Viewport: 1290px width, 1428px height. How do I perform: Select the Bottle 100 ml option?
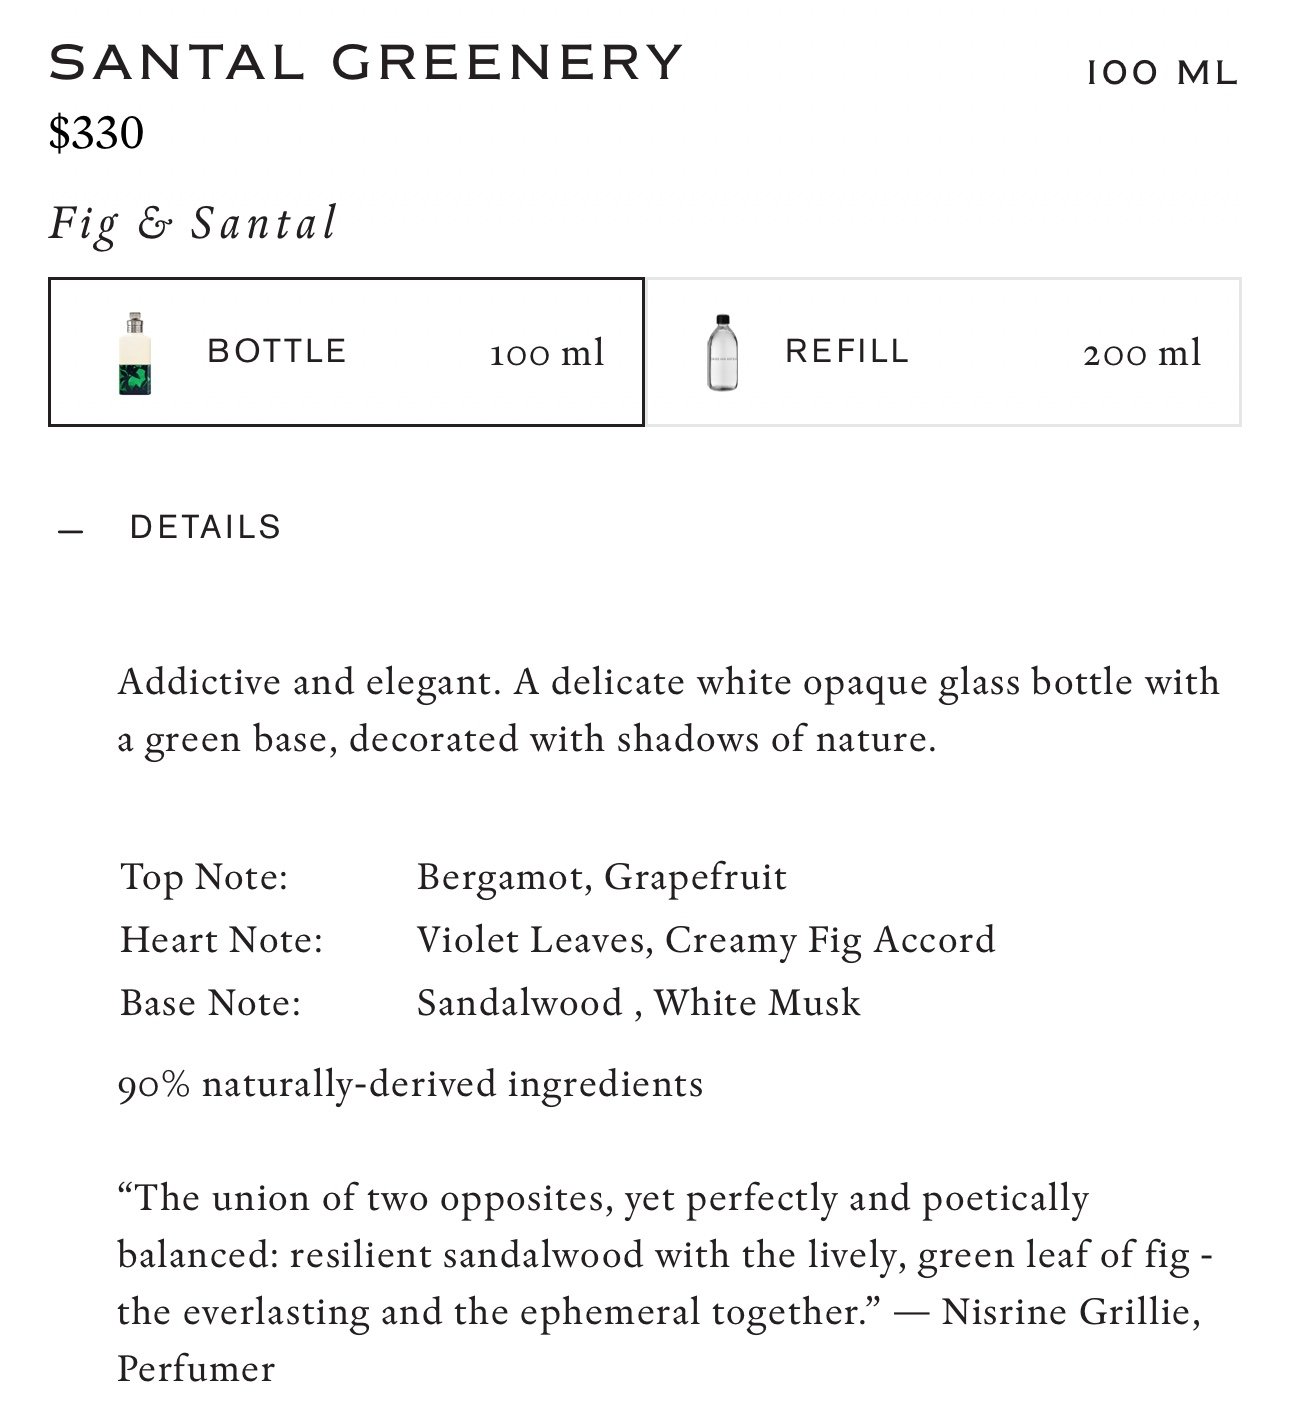click(x=346, y=352)
